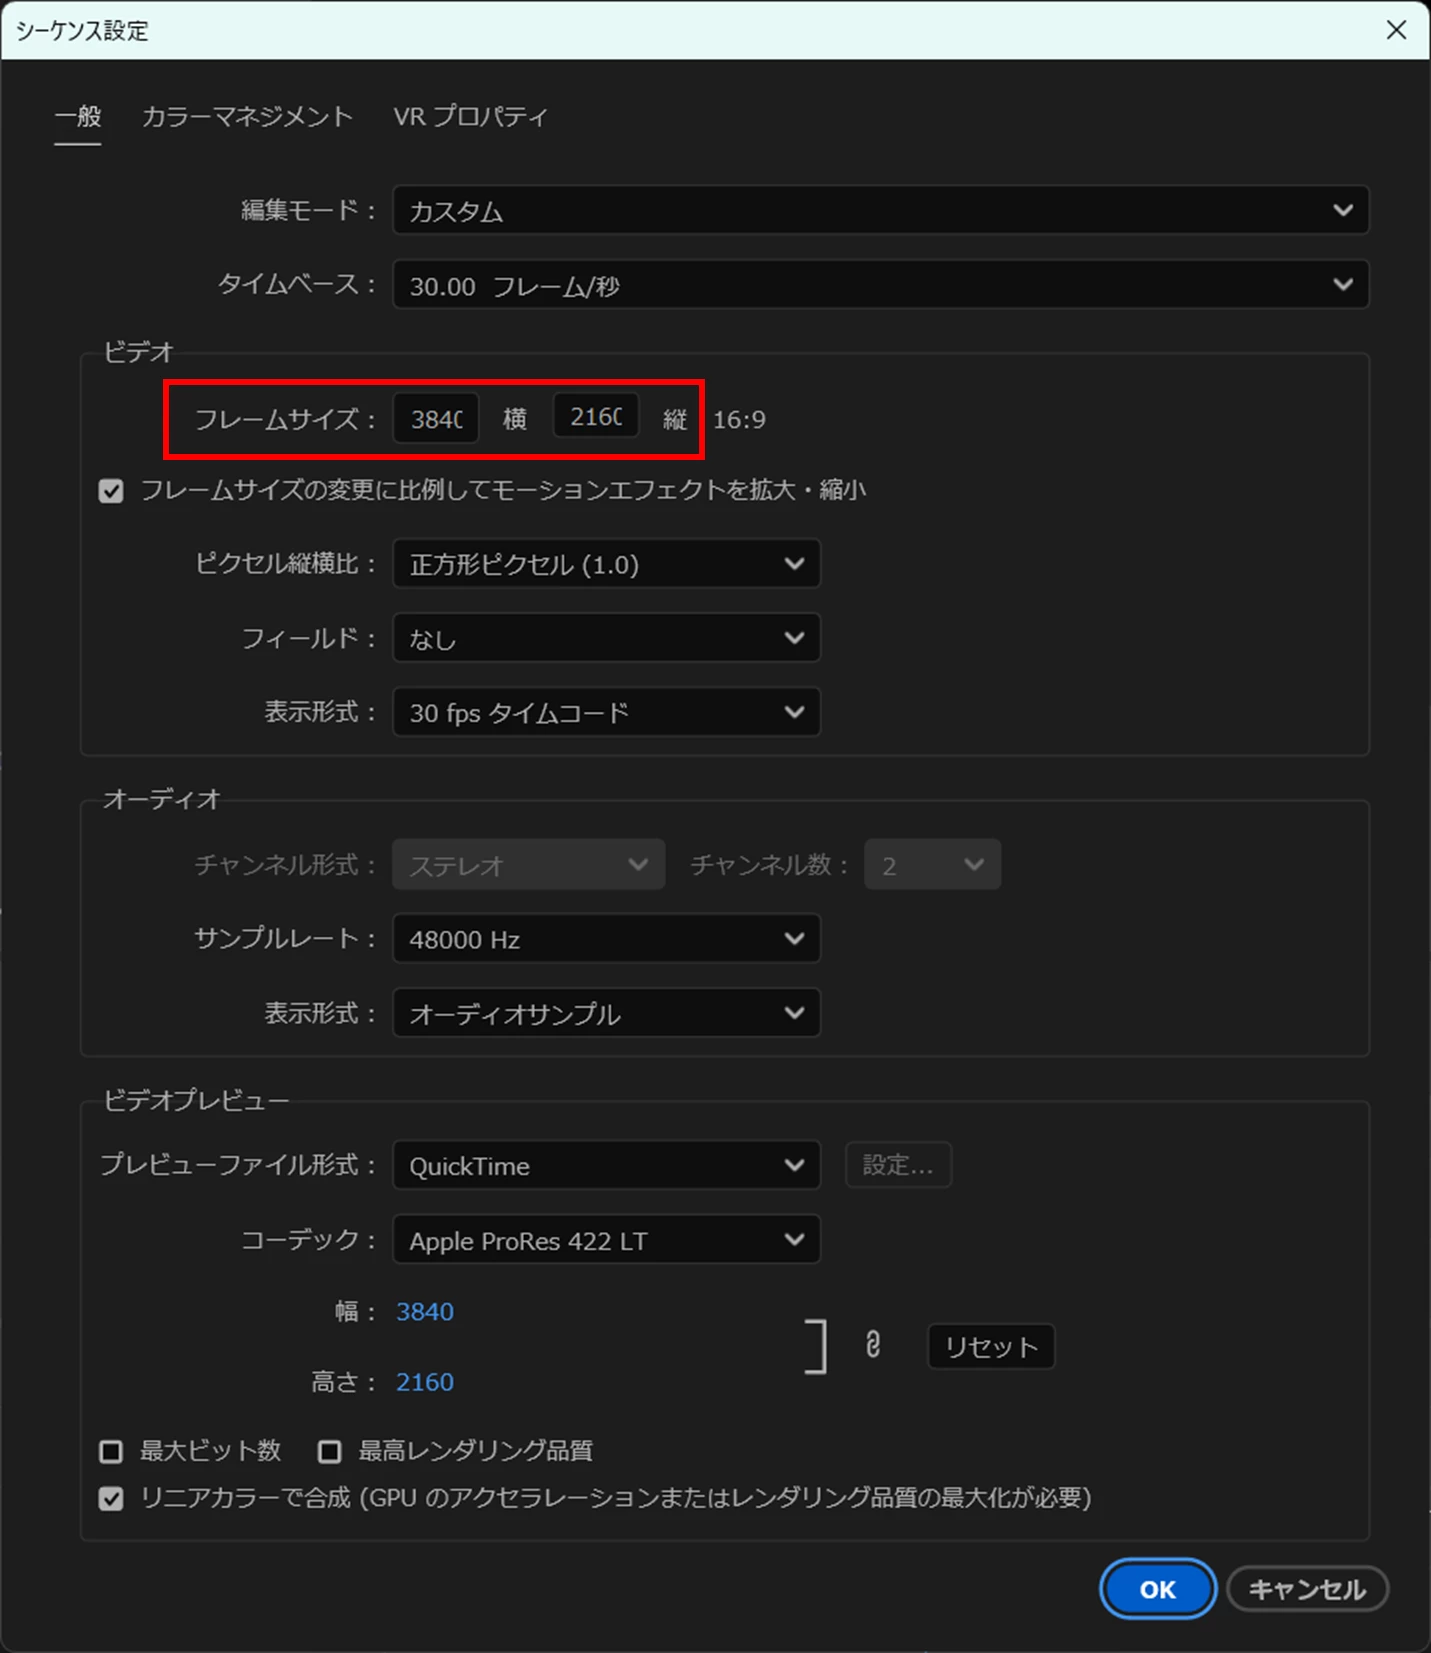The height and width of the screenshot is (1653, 1431).
Task: Click the frame width field showing 3840
Action: (436, 418)
